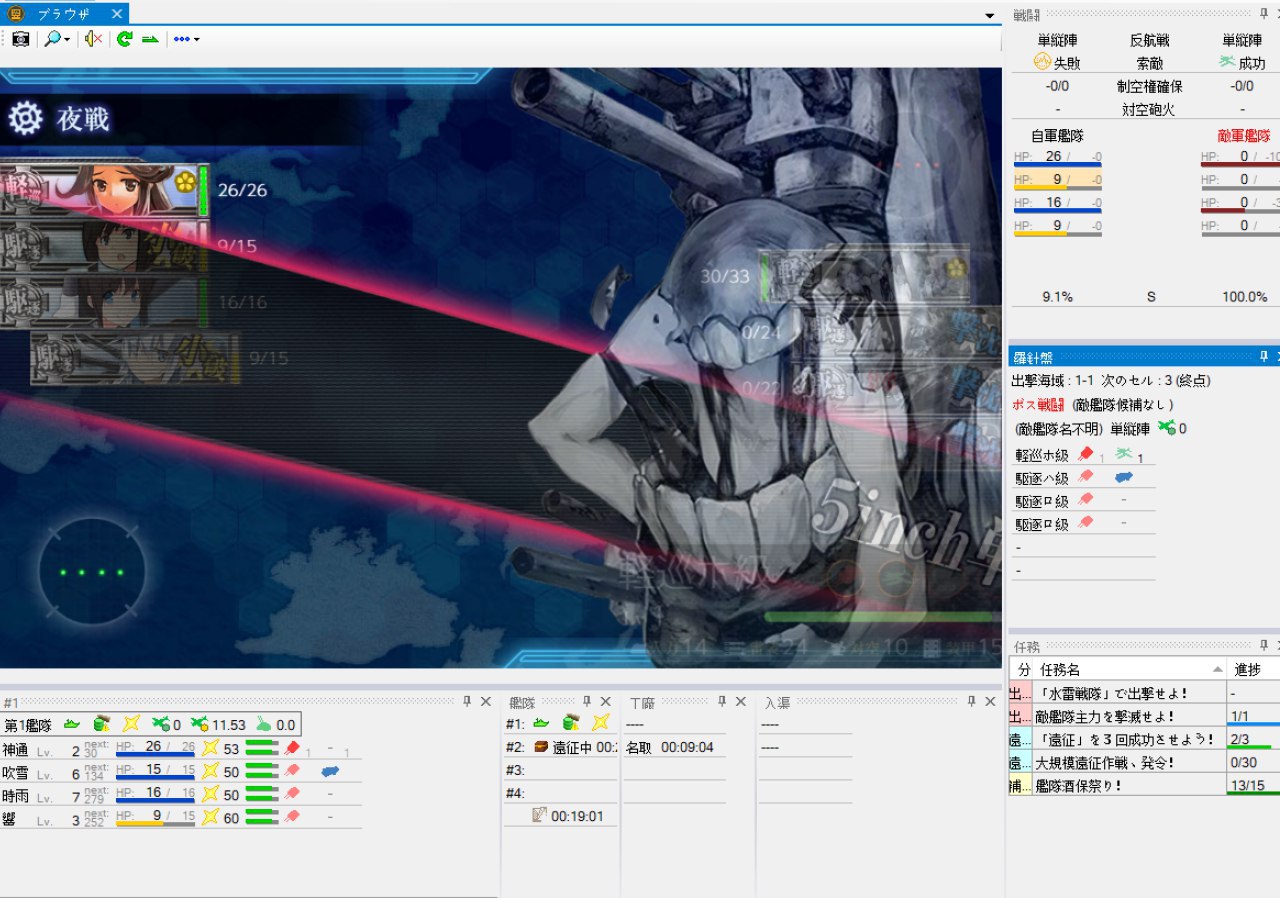Screen dimensions: 1280x898
Task: Click the green navigate arrow toolbar icon
Action: [x=150, y=39]
